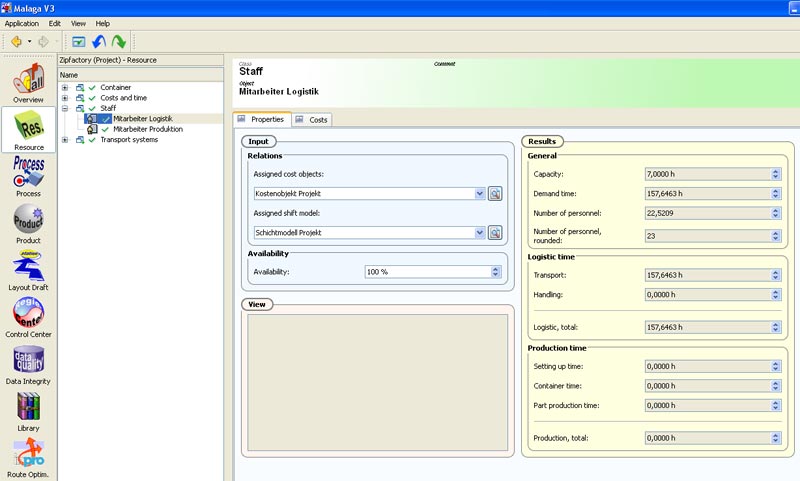Expand the Transport systems tree node
The height and width of the screenshot is (481, 800).
click(65, 140)
